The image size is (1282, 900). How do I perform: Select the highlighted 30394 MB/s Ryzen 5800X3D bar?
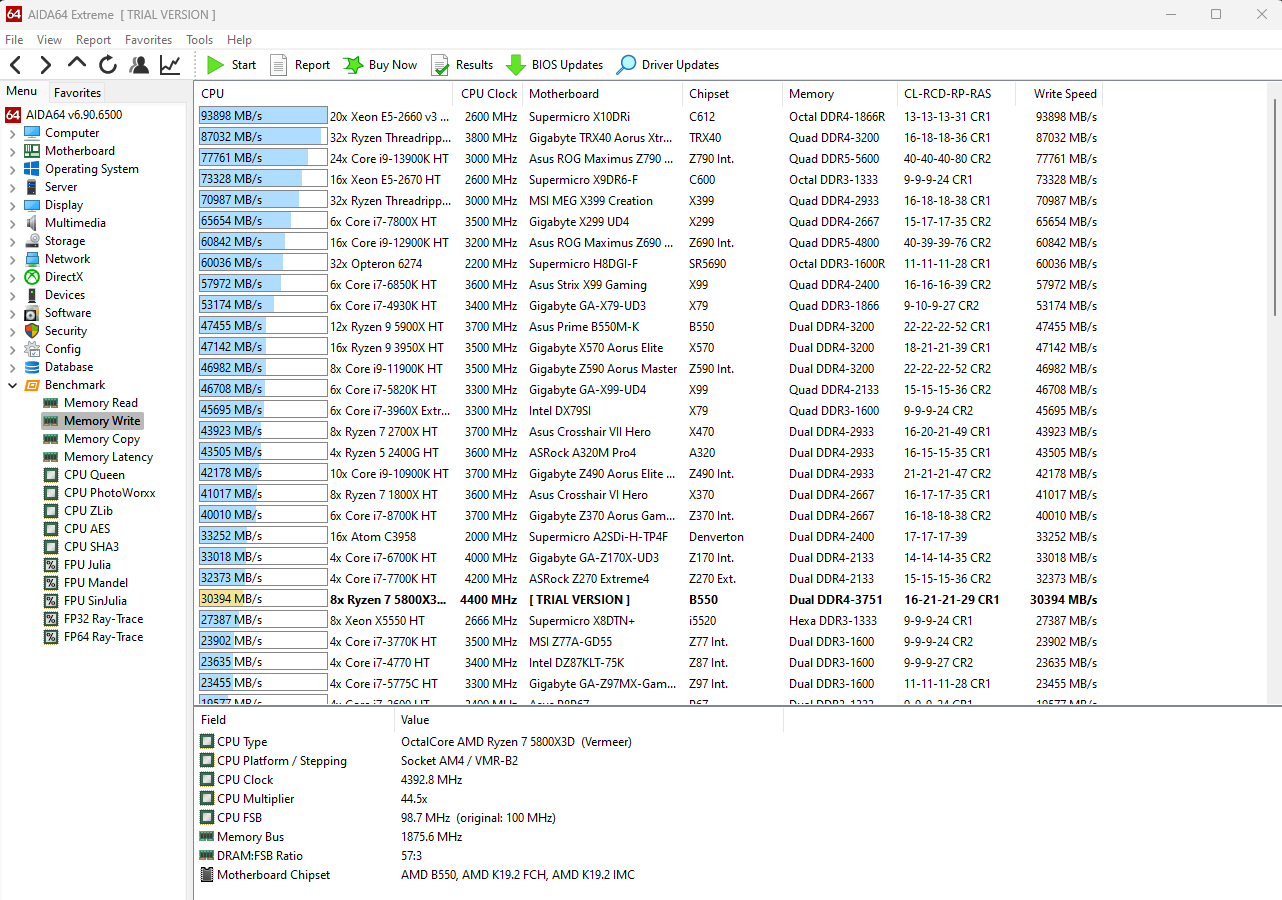pos(263,599)
